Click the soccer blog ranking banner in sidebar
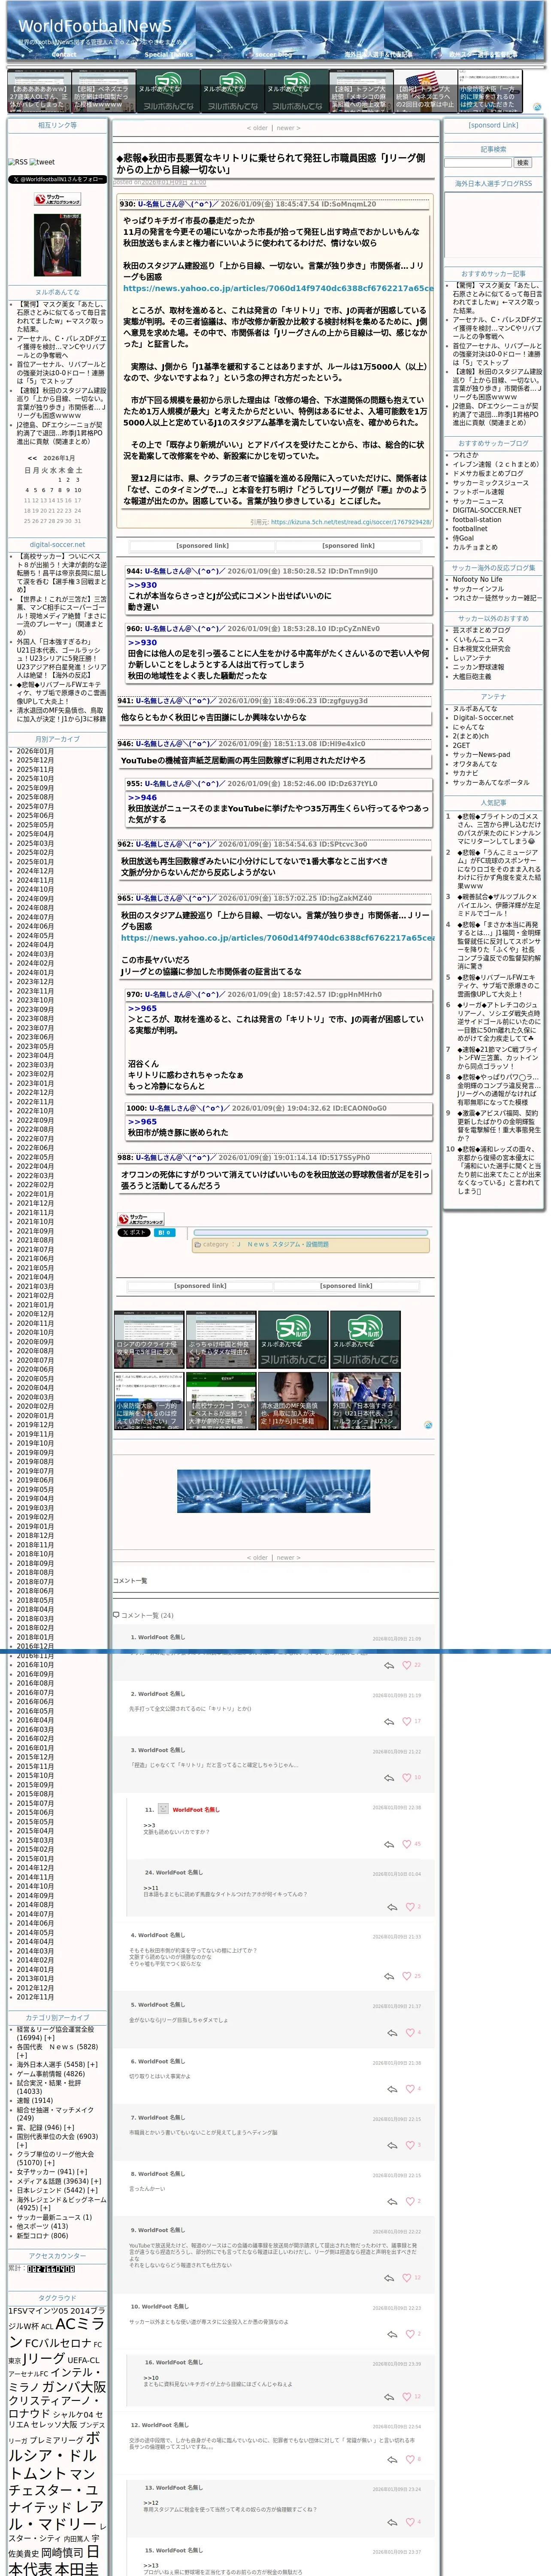The image size is (551, 2576). coord(58,200)
